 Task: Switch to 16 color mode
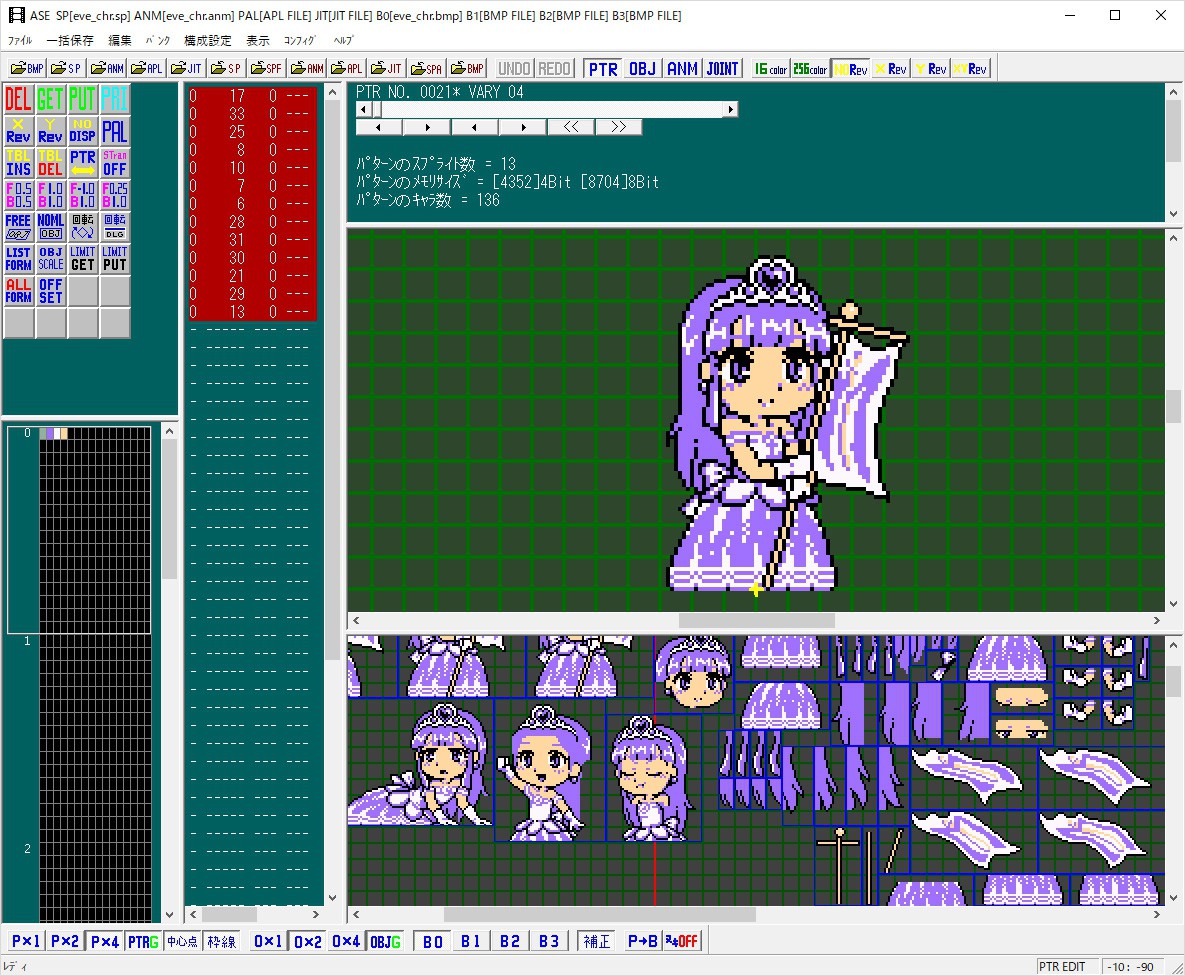[771, 69]
